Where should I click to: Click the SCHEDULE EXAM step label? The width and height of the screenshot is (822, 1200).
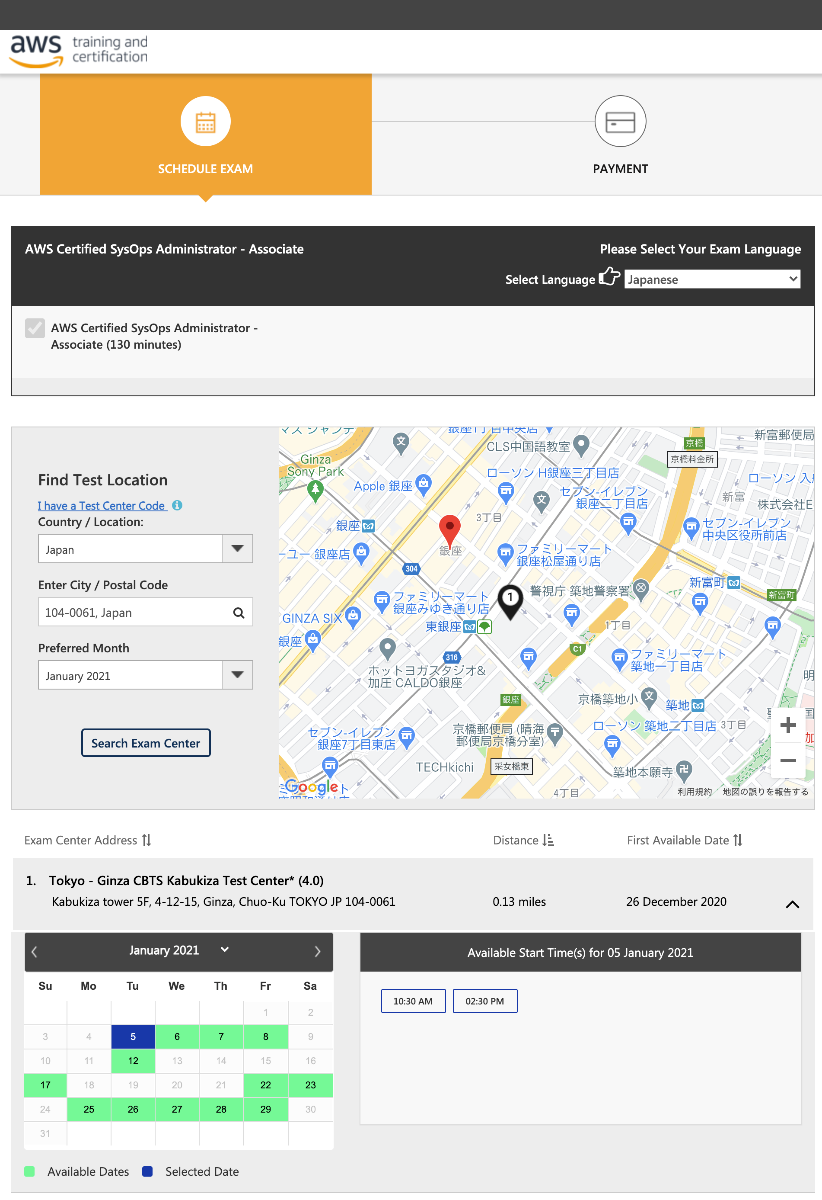click(205, 169)
